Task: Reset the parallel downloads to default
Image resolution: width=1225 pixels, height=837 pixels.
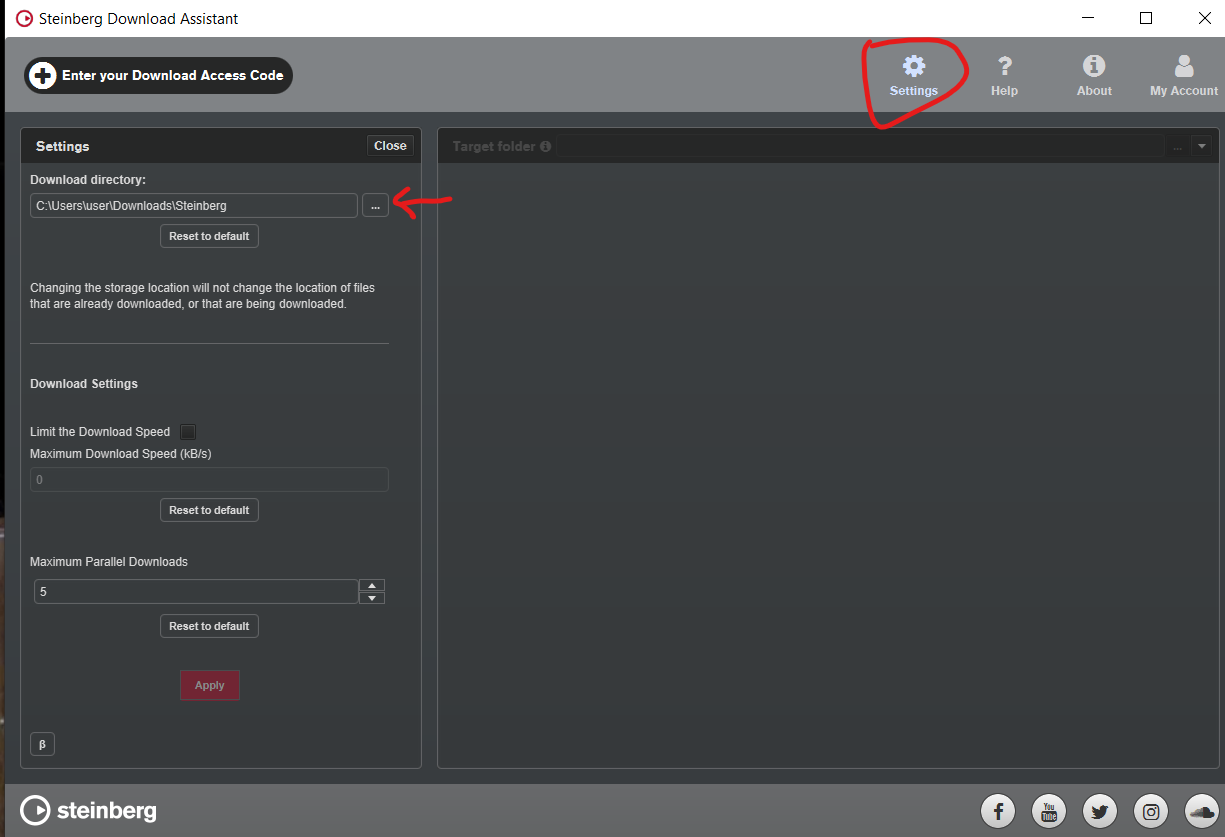Action: coord(210,626)
